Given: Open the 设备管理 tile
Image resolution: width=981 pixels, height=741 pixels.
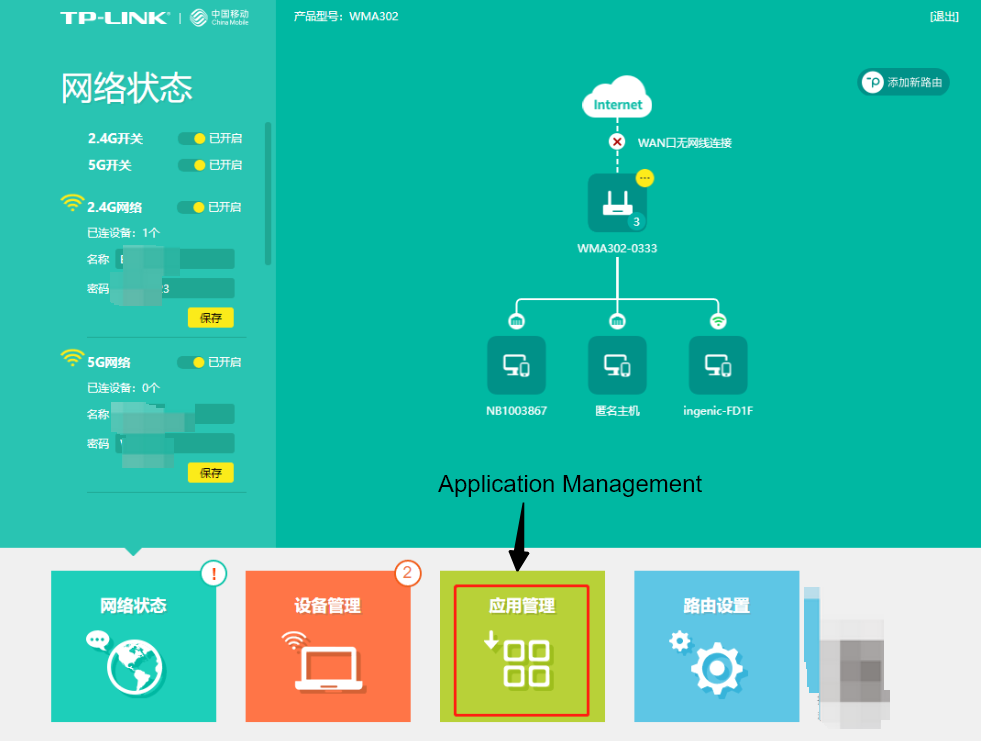Looking at the screenshot, I should [x=327, y=646].
